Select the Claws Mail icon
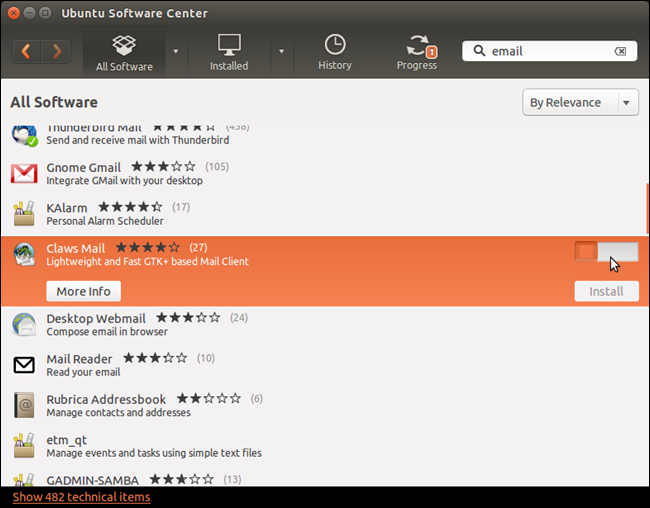 24,254
